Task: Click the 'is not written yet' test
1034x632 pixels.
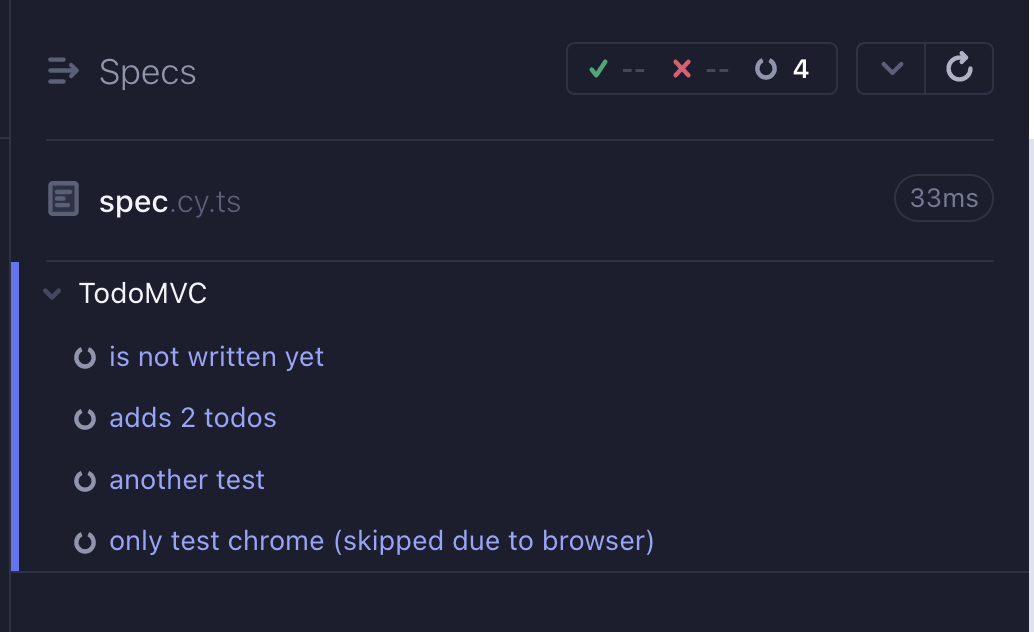Action: tap(216, 357)
